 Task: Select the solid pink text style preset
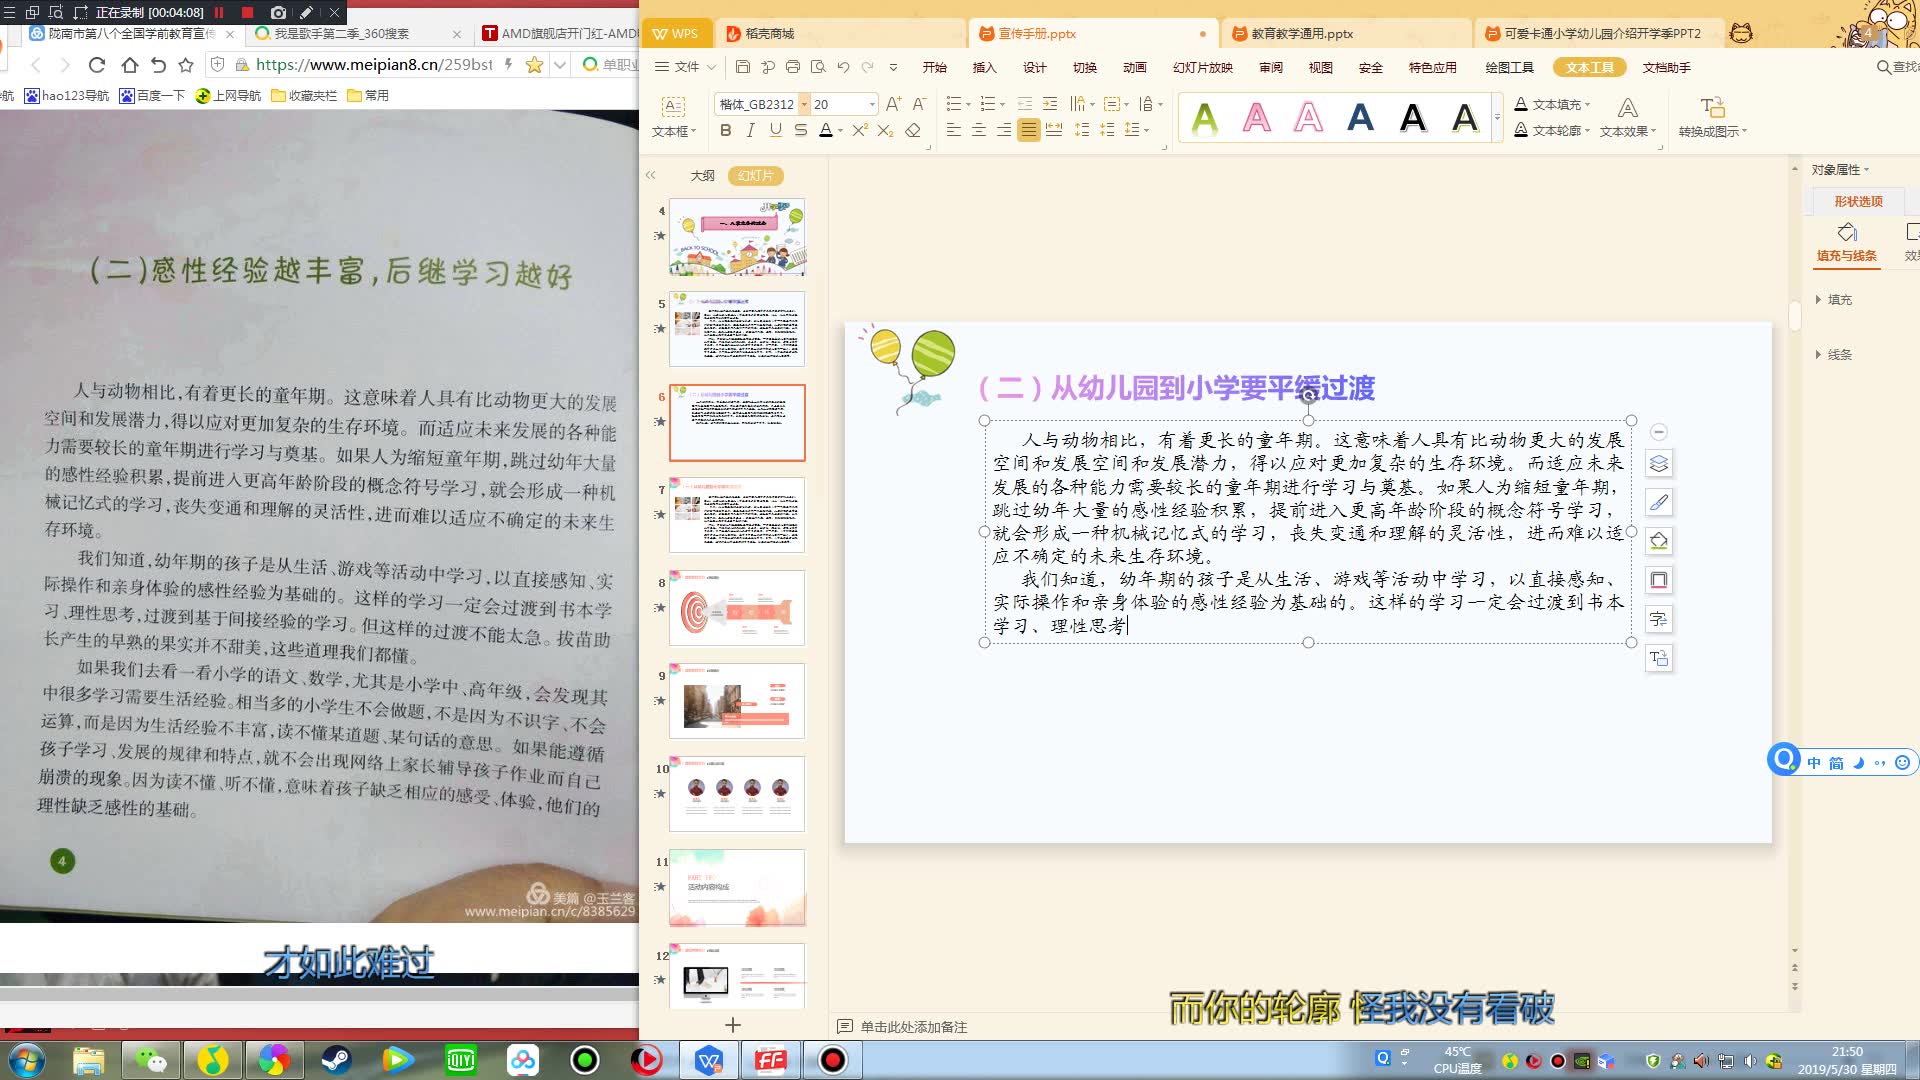1257,118
